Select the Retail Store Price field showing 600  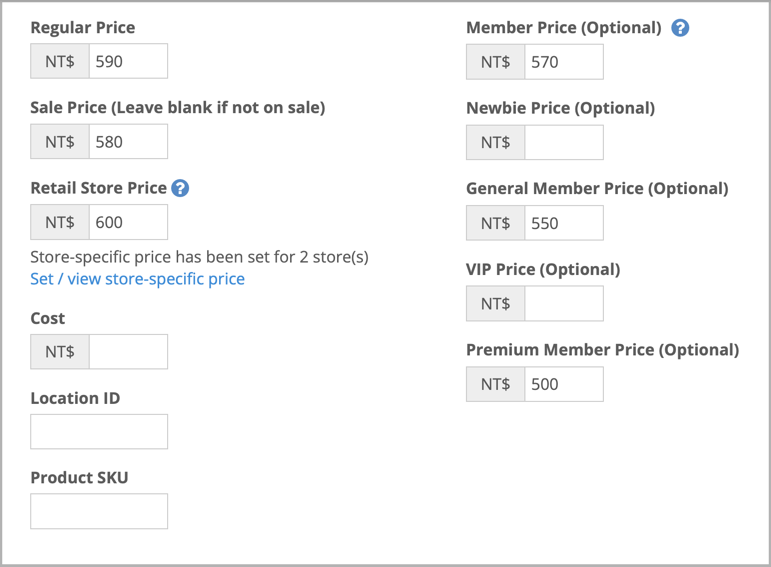tap(128, 222)
